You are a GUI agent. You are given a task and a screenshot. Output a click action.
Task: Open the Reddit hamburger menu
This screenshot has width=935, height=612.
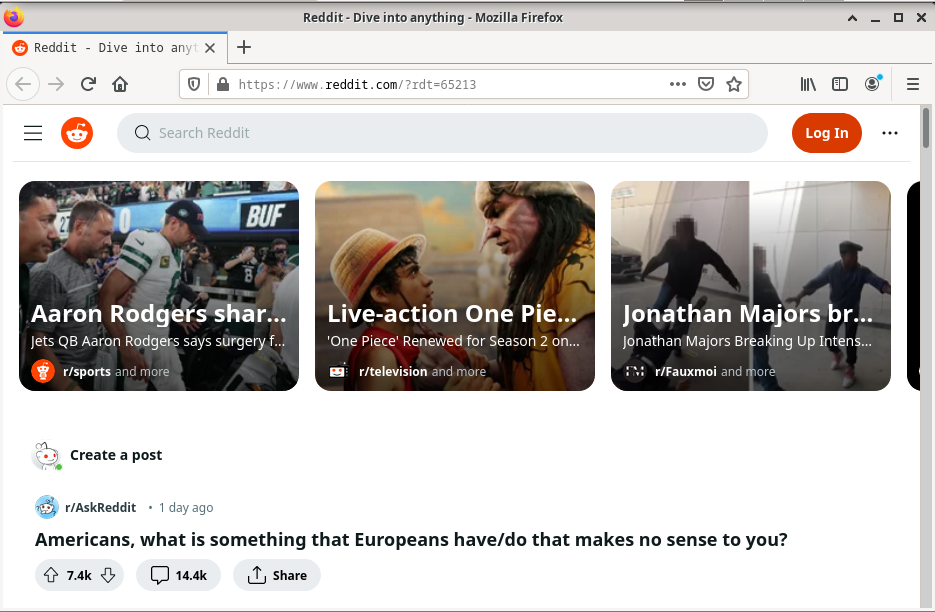pos(33,133)
